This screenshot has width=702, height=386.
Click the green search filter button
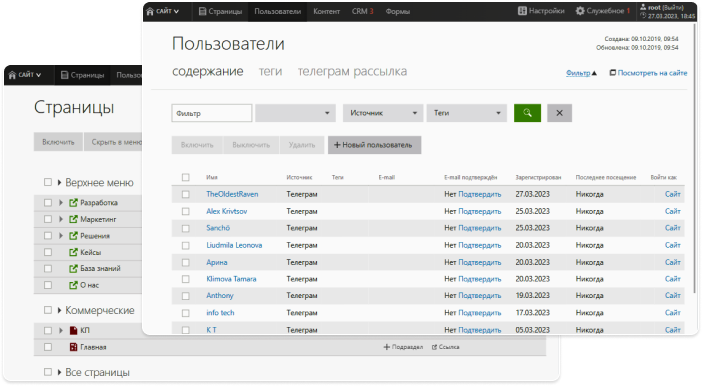point(527,113)
